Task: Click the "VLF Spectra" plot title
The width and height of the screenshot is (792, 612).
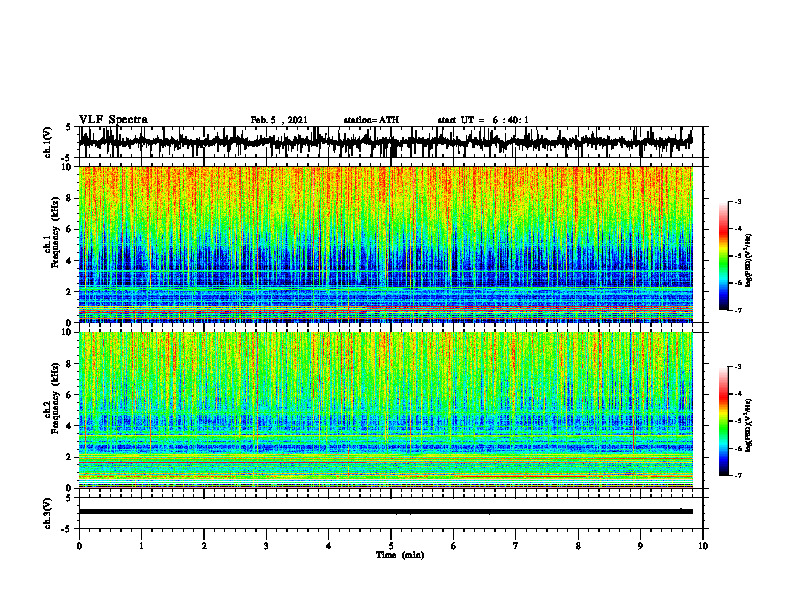Action: coord(113,120)
